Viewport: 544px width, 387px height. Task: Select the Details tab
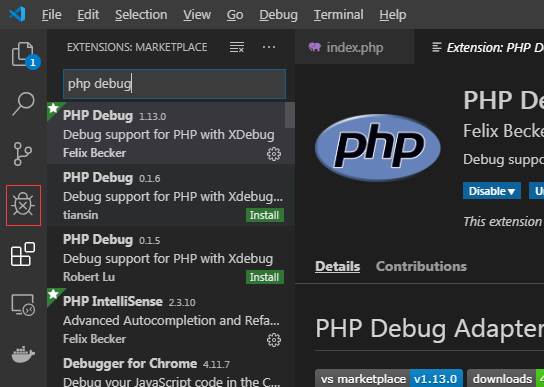point(338,267)
